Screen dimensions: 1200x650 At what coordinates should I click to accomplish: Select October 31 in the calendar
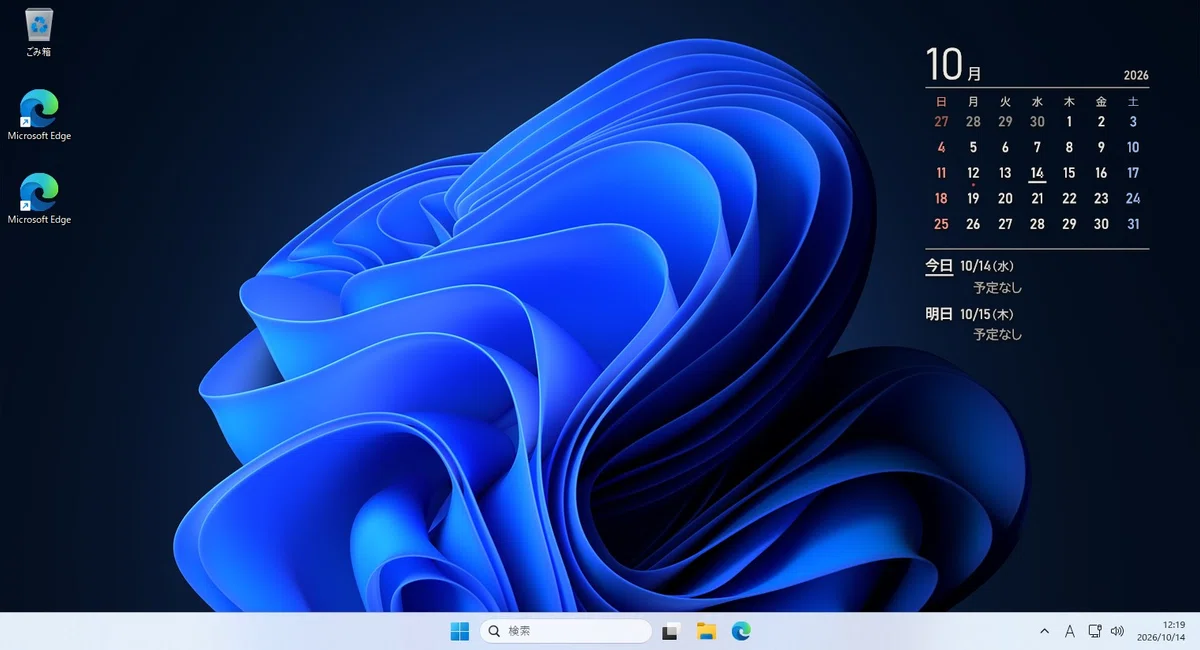pos(1133,224)
